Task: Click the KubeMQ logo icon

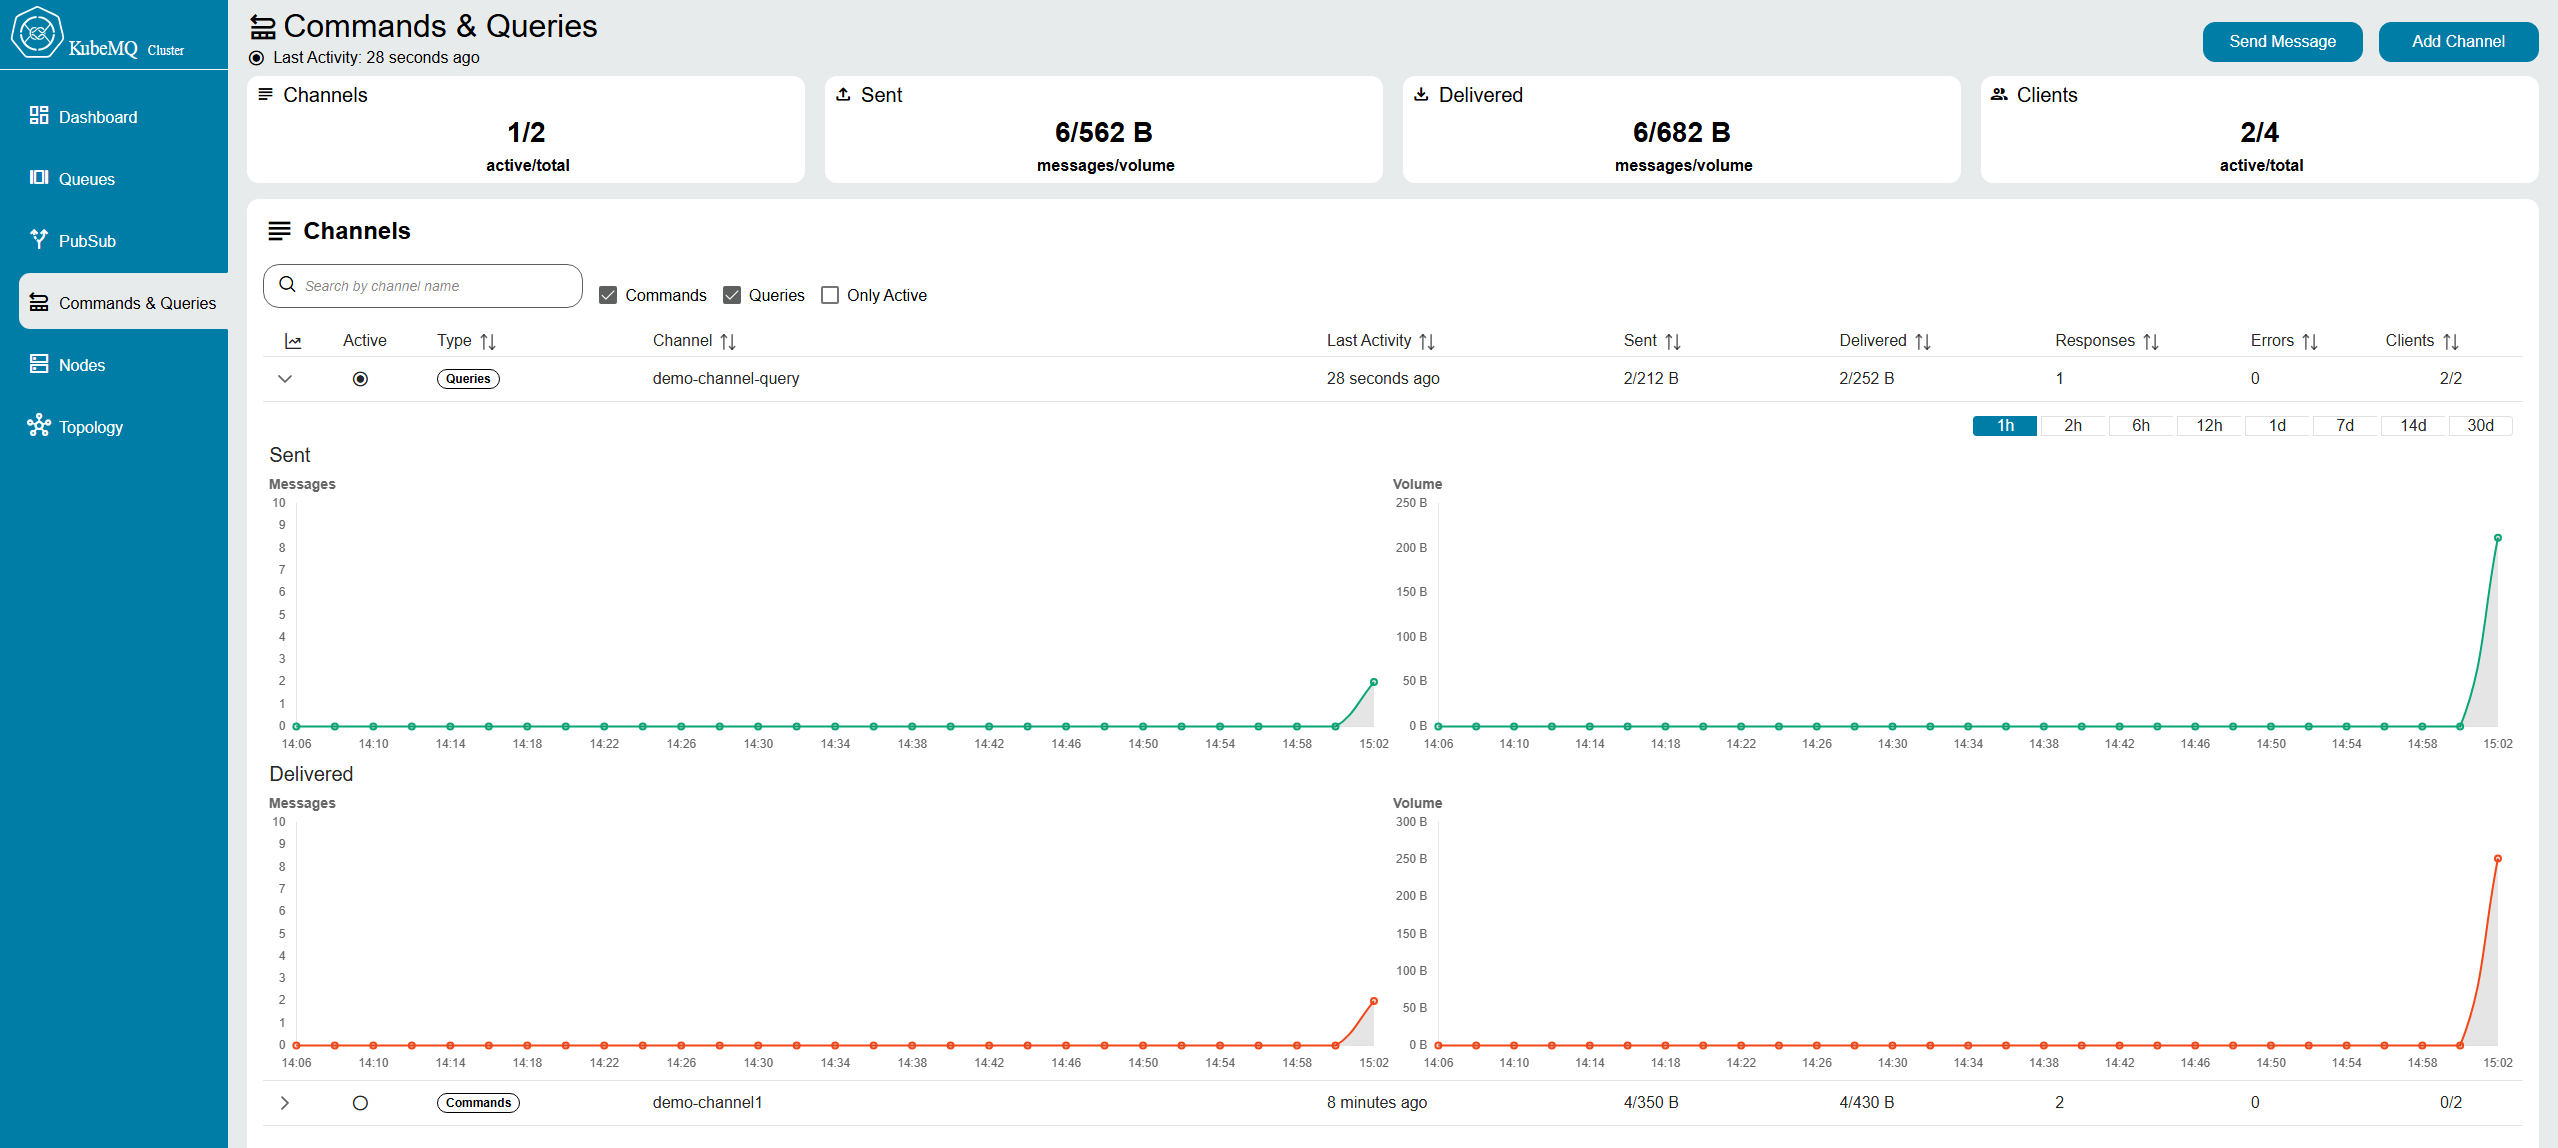Action: pos(37,32)
